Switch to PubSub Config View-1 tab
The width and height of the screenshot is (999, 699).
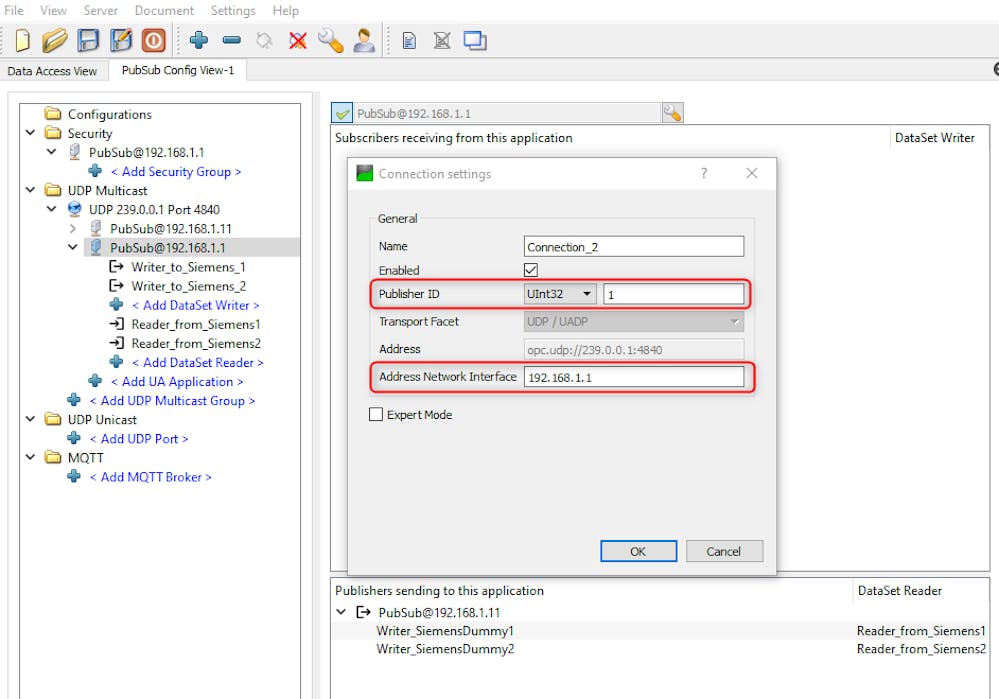pos(178,70)
